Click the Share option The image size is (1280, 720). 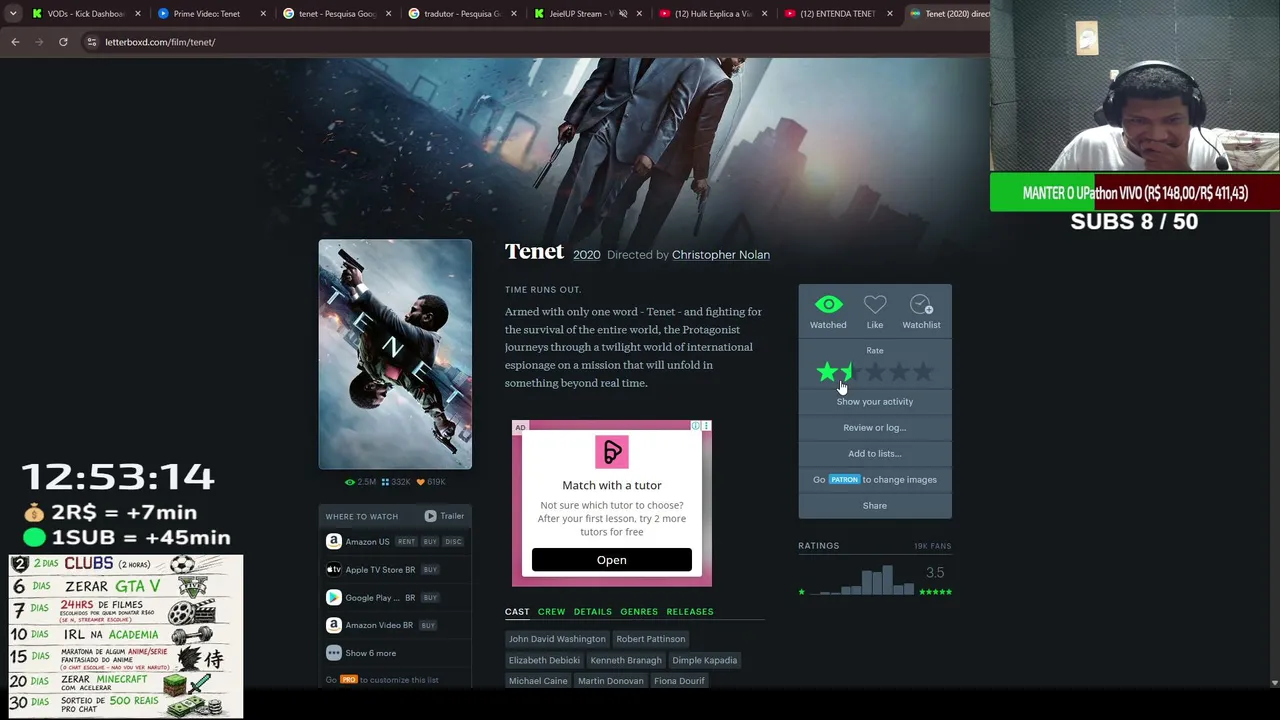click(x=875, y=505)
